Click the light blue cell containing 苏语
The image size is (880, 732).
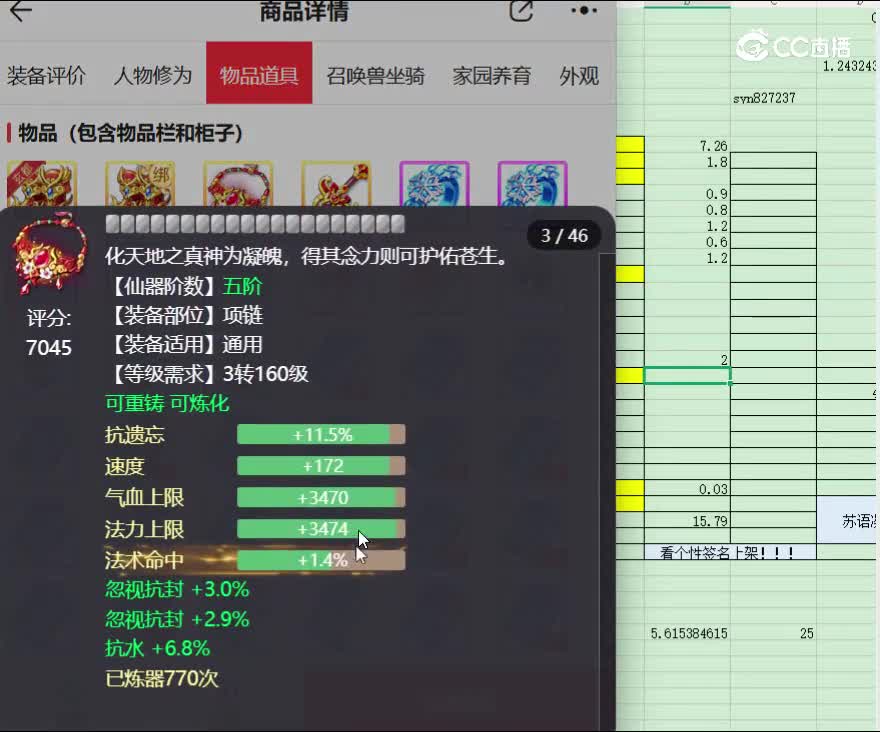click(x=850, y=520)
